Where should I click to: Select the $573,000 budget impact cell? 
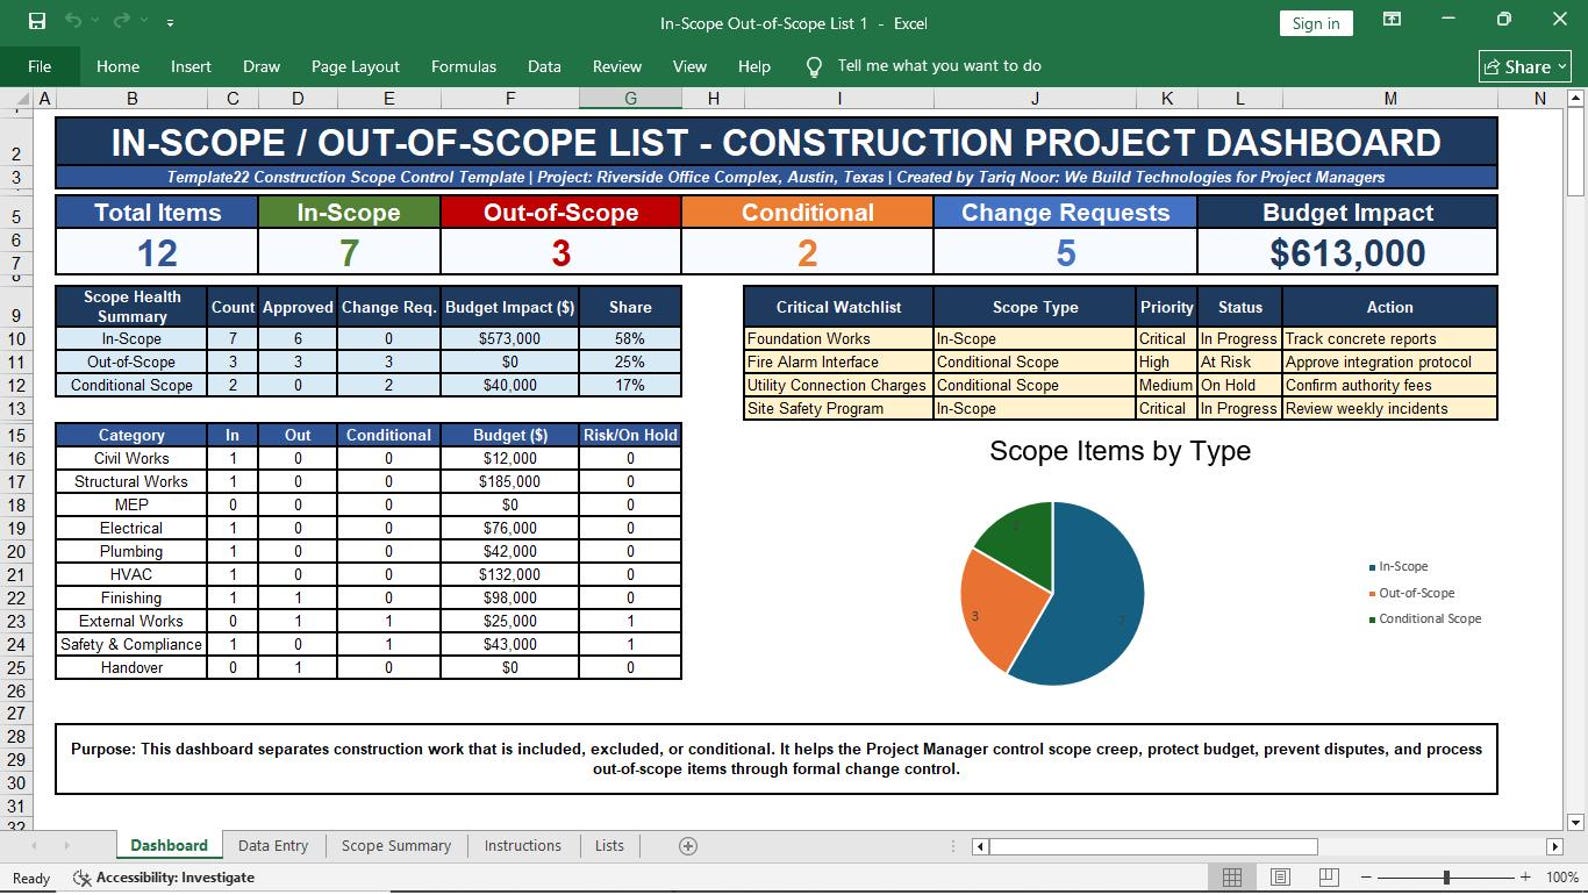click(510, 339)
